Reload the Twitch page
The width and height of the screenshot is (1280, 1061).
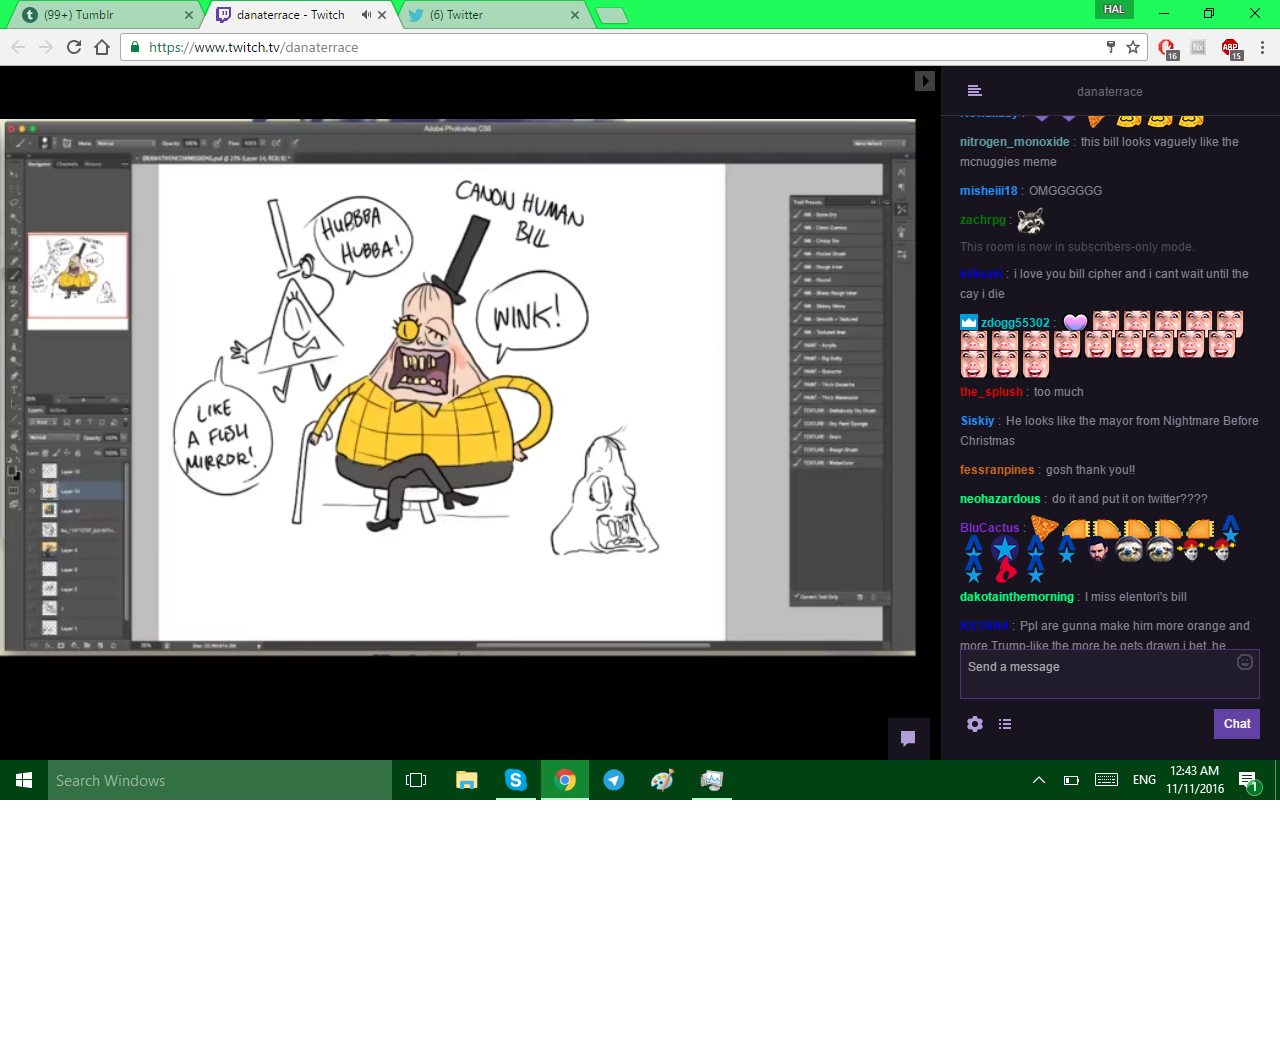74,47
